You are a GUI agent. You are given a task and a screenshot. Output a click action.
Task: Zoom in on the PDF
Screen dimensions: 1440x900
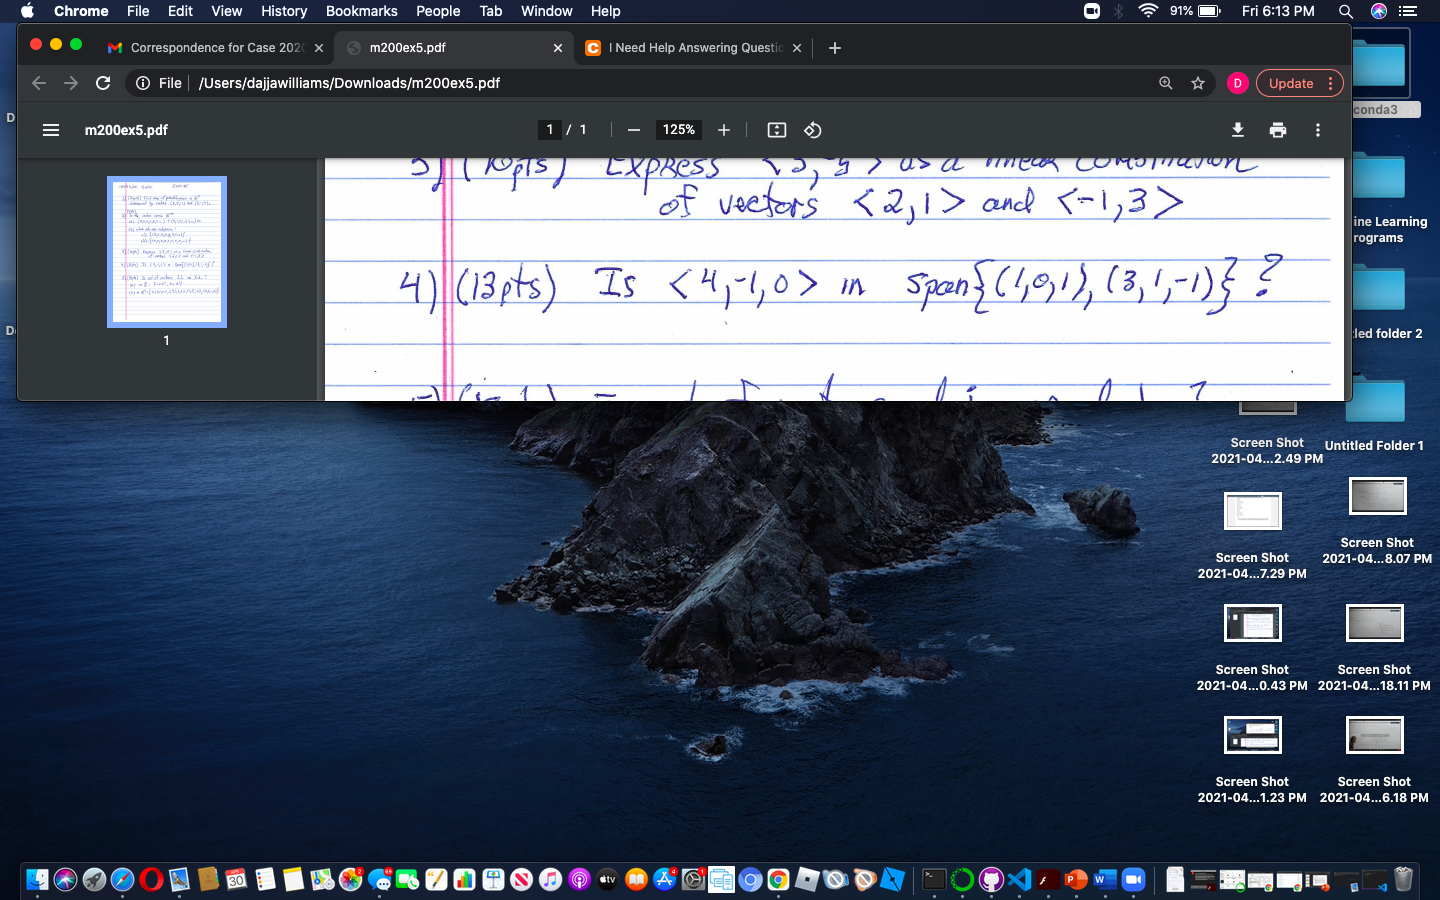724,130
